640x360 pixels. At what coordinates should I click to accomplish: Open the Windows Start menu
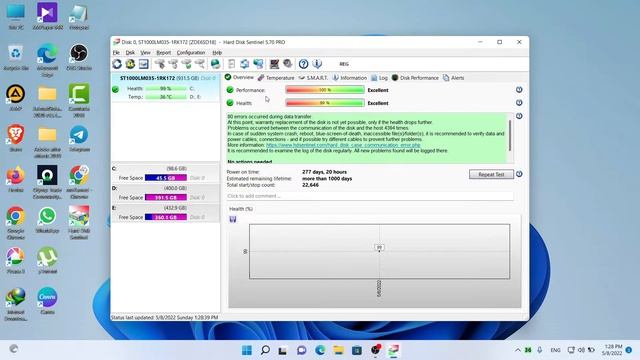pos(247,350)
